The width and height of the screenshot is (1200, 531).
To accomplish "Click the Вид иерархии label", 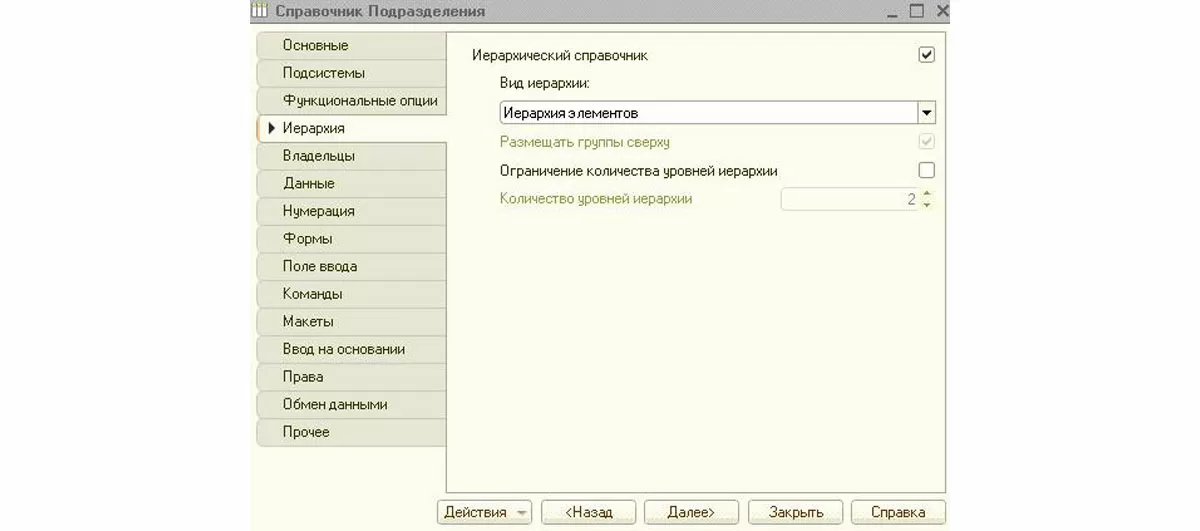I will (545, 84).
